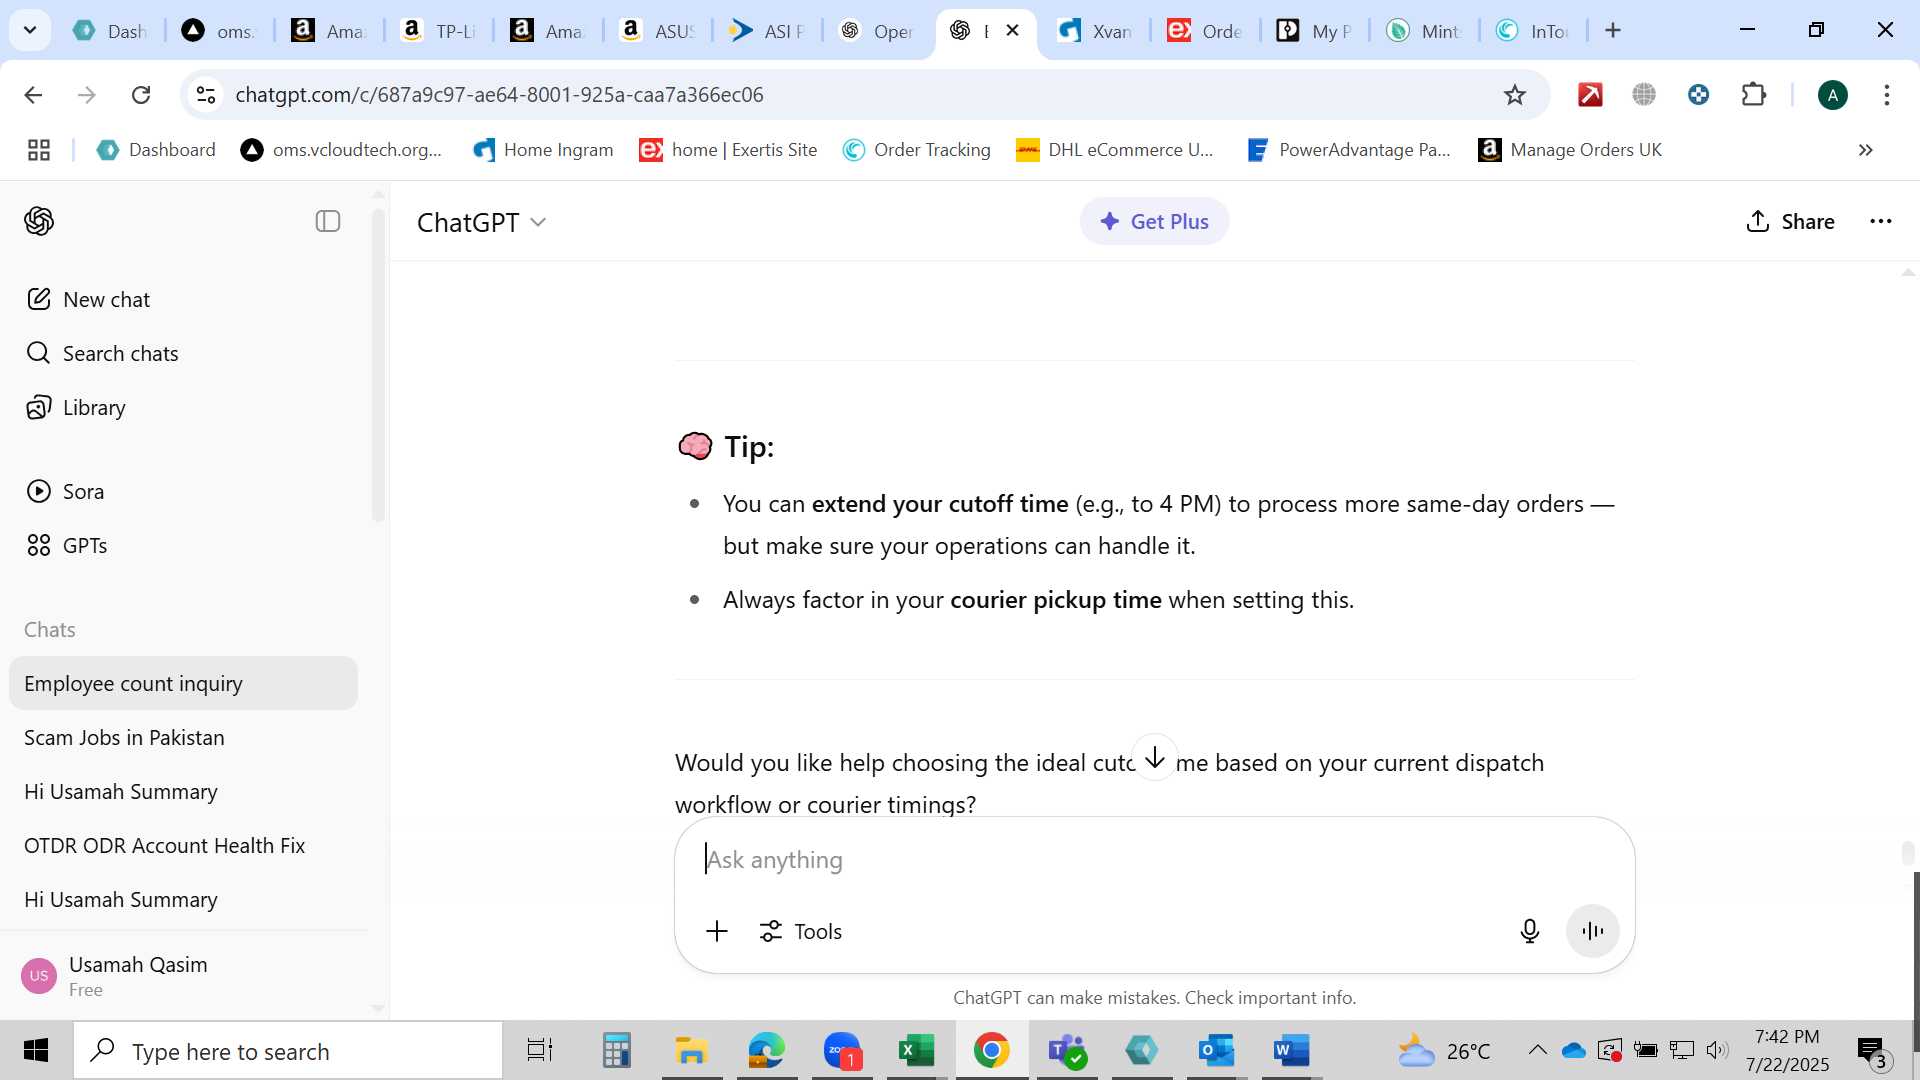
Task: Open the browser Extensions puzzle icon
Action: tap(1754, 94)
